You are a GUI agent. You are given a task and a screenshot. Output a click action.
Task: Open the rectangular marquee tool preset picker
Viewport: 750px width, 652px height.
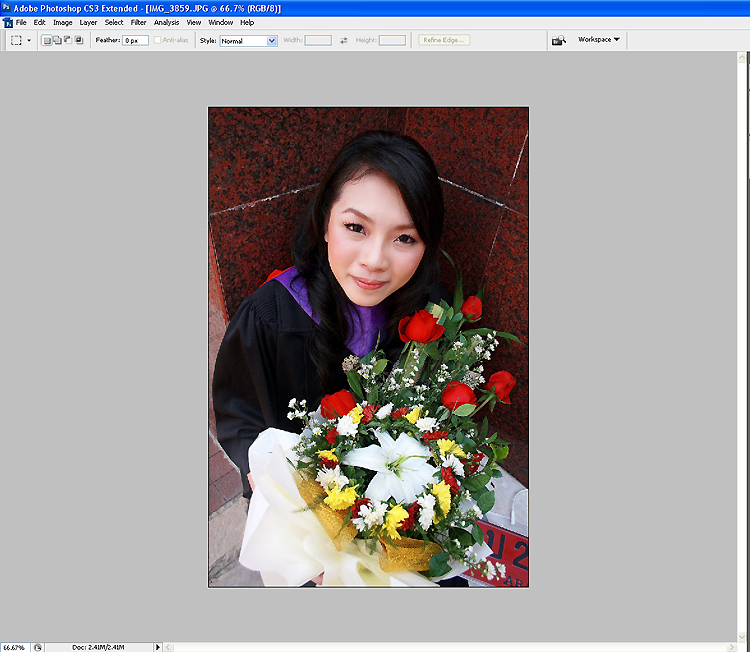pos(29,41)
